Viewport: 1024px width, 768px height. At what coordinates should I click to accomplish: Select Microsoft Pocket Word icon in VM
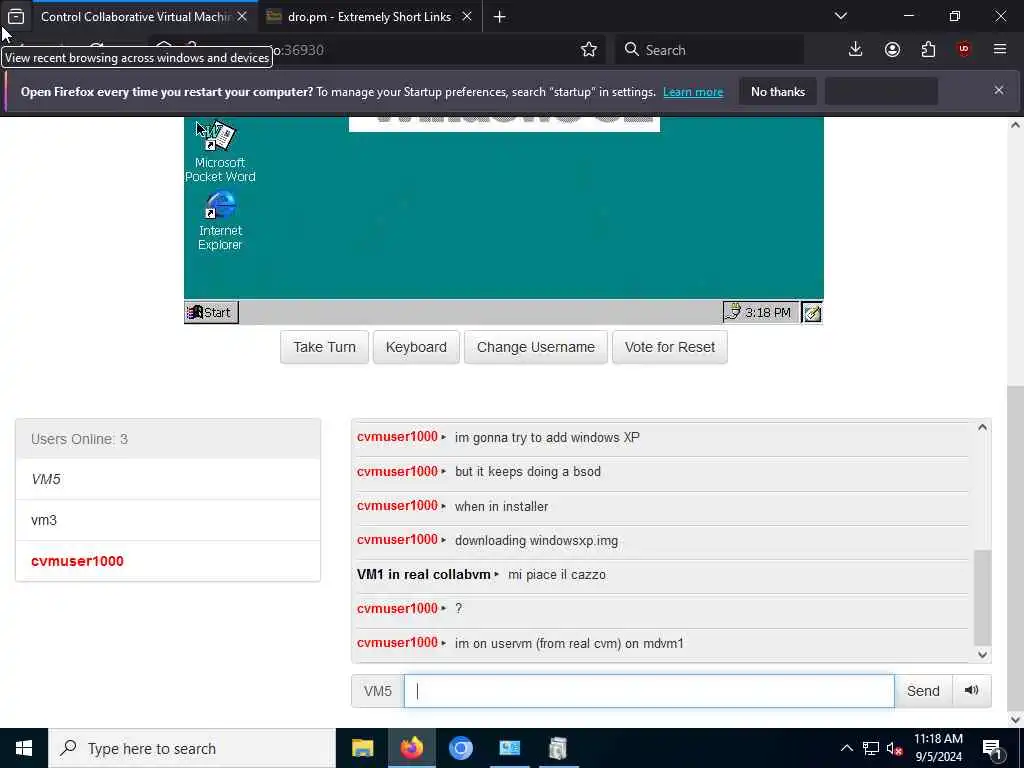click(x=220, y=152)
